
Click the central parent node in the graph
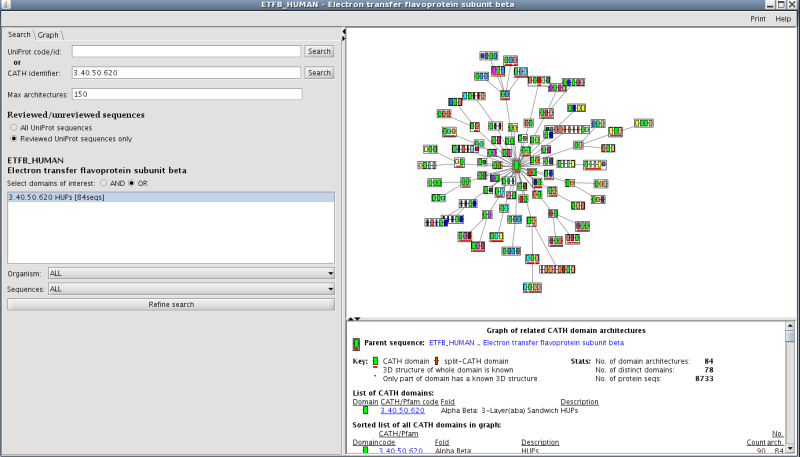(516, 165)
